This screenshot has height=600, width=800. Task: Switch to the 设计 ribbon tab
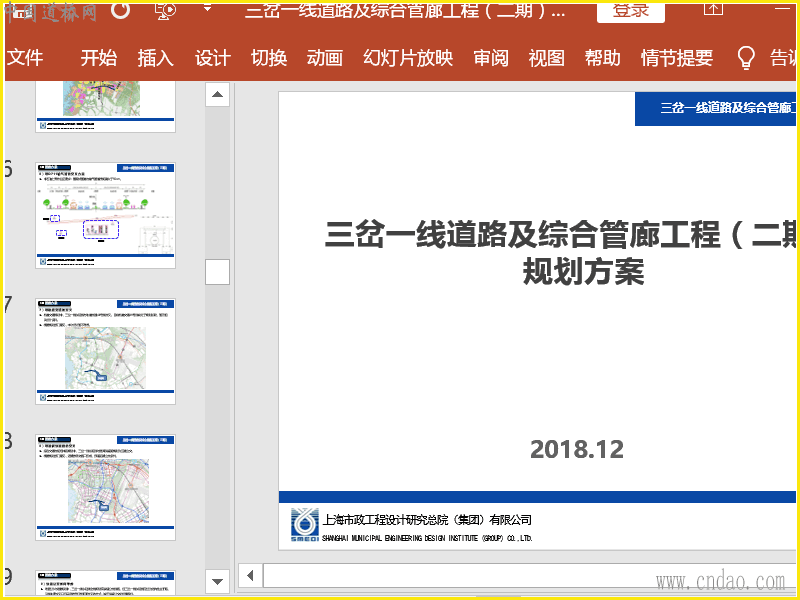click(213, 58)
